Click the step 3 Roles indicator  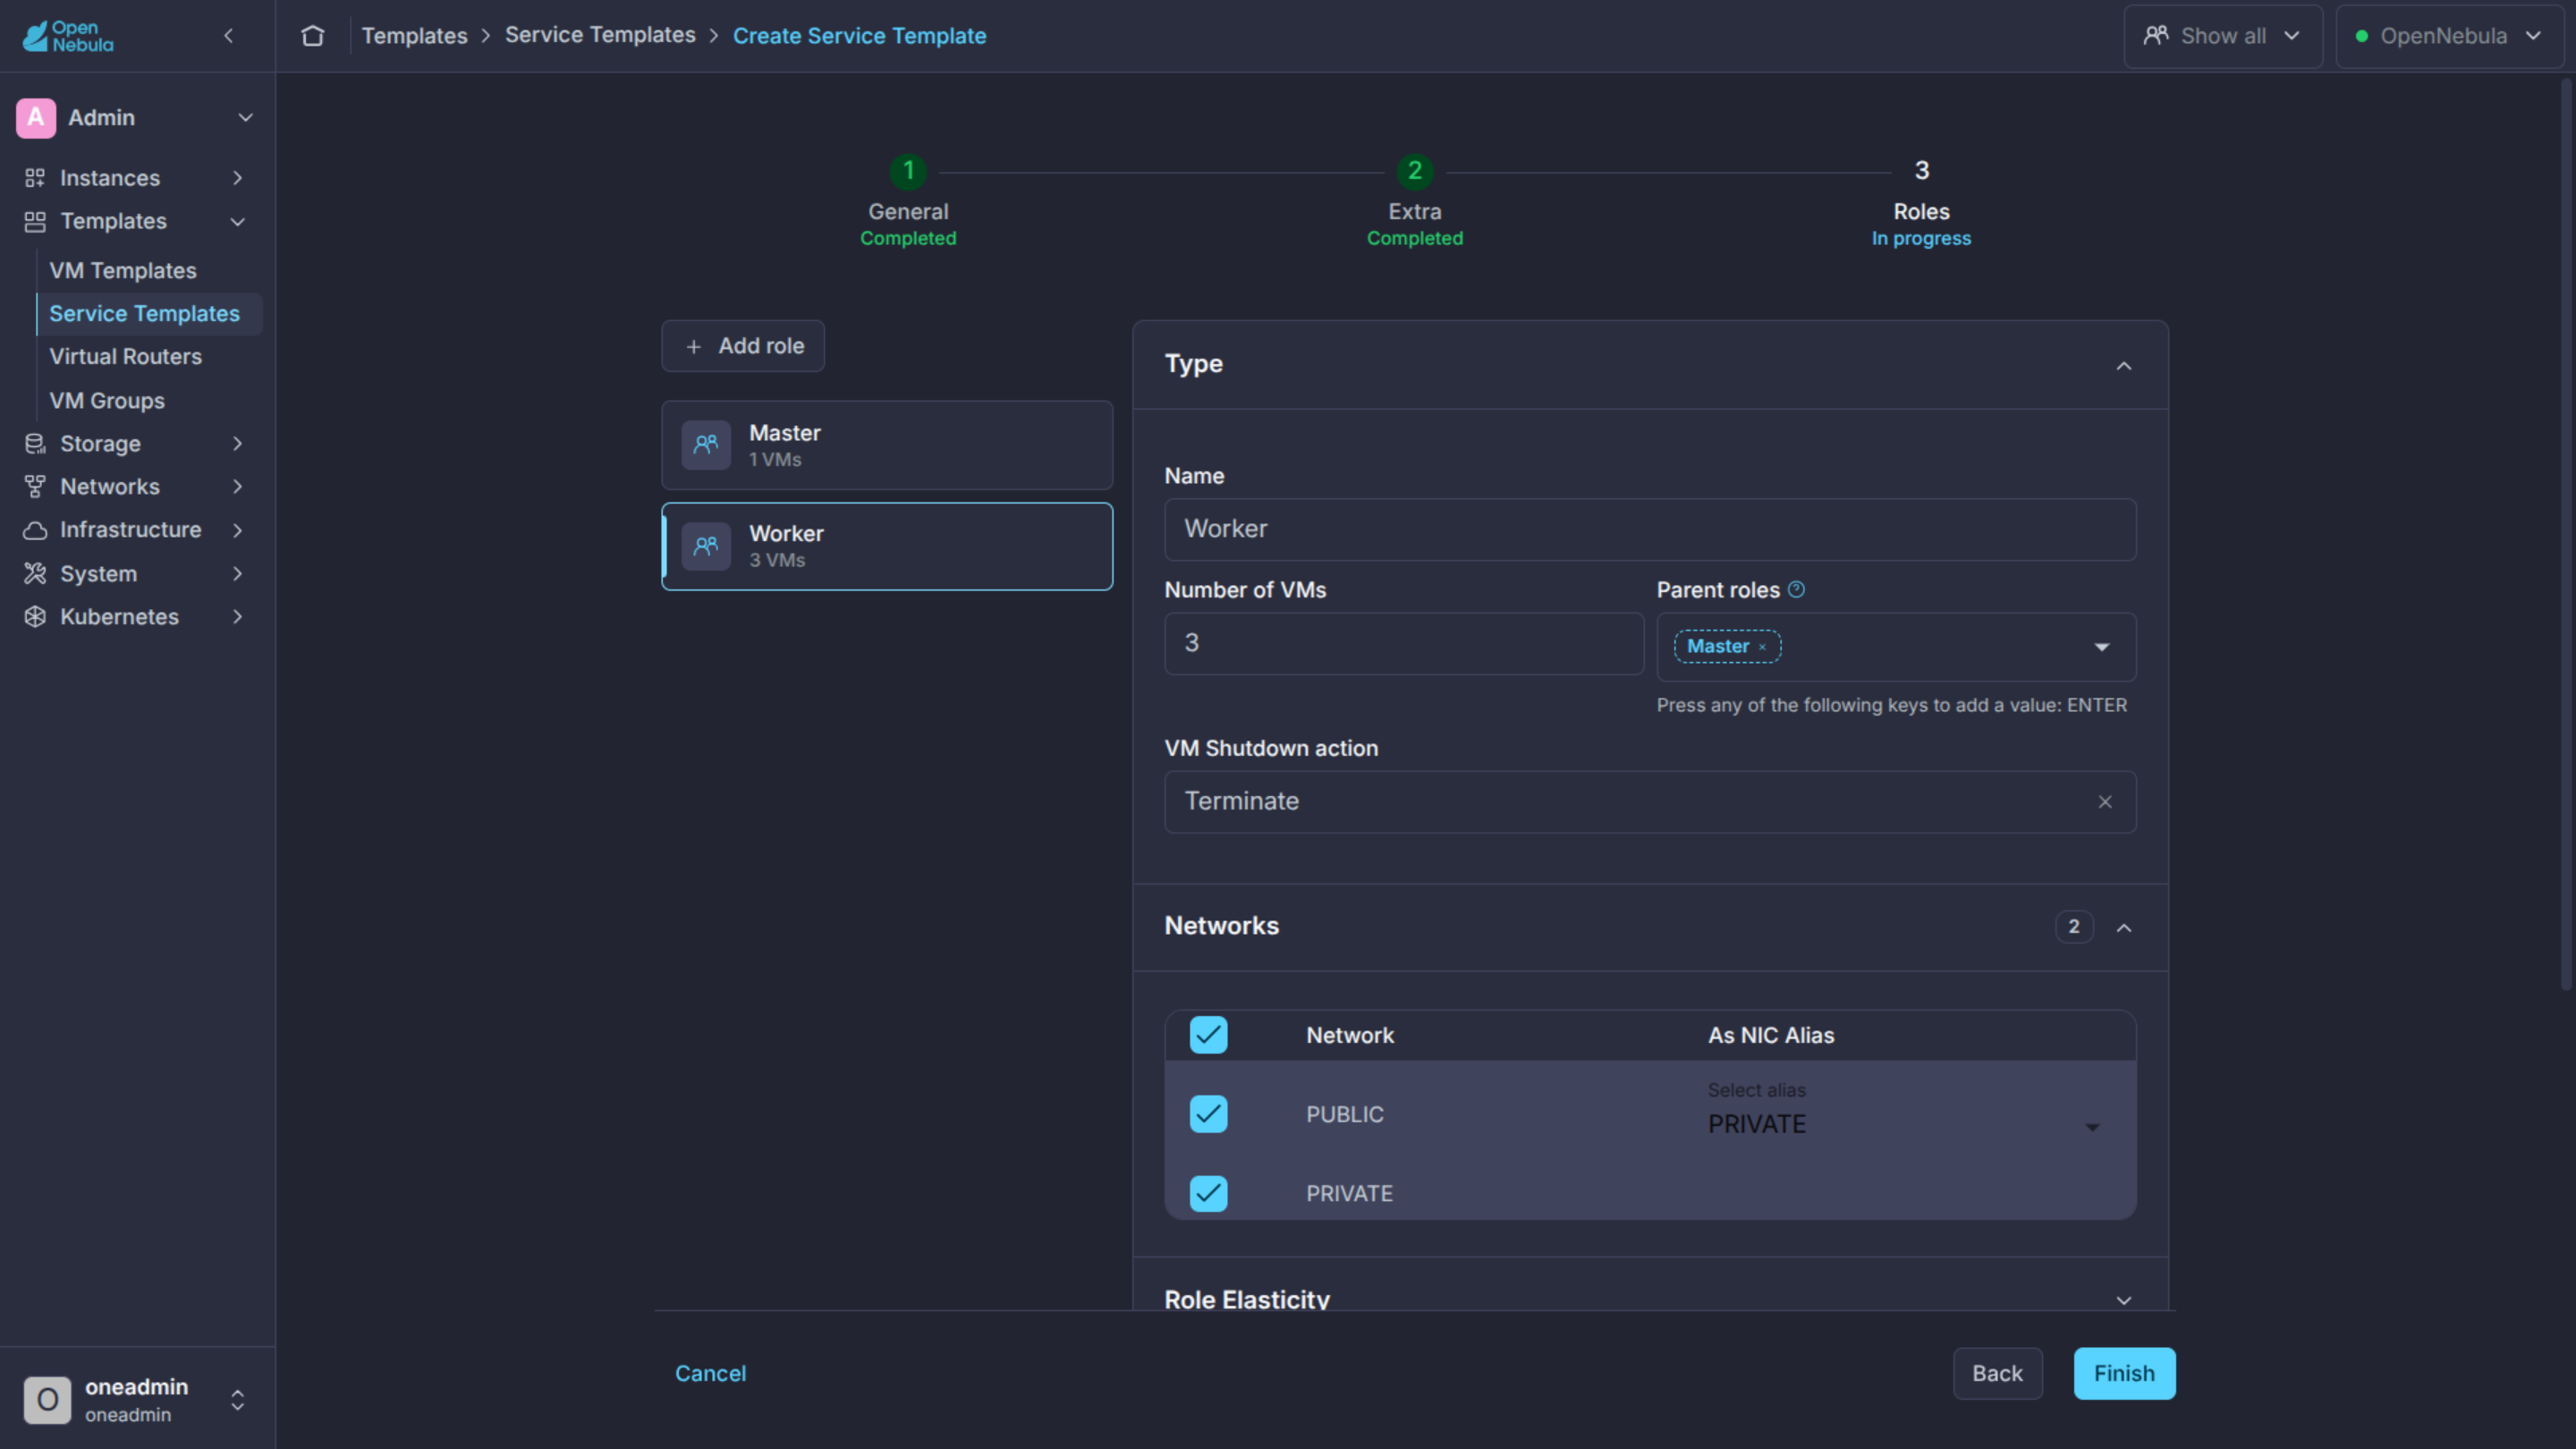(x=1921, y=171)
